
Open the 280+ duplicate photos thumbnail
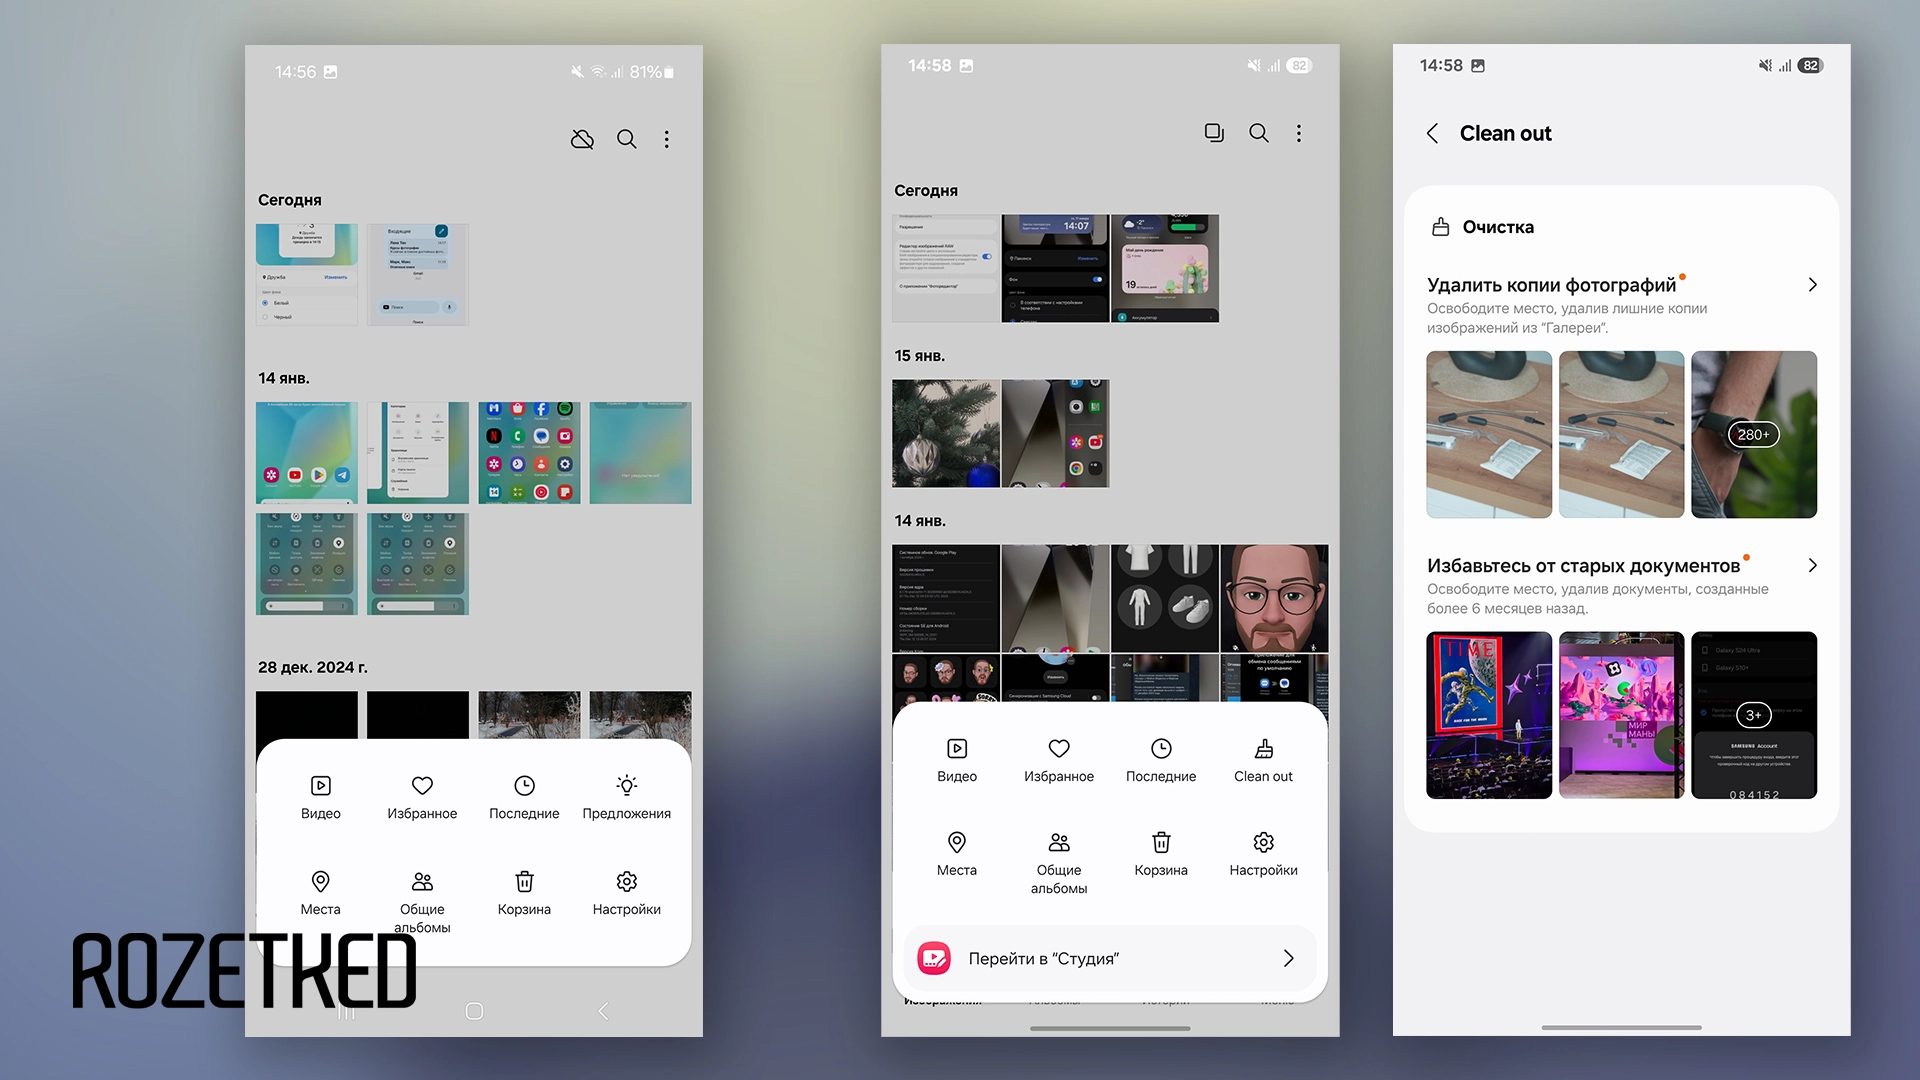1754,434
